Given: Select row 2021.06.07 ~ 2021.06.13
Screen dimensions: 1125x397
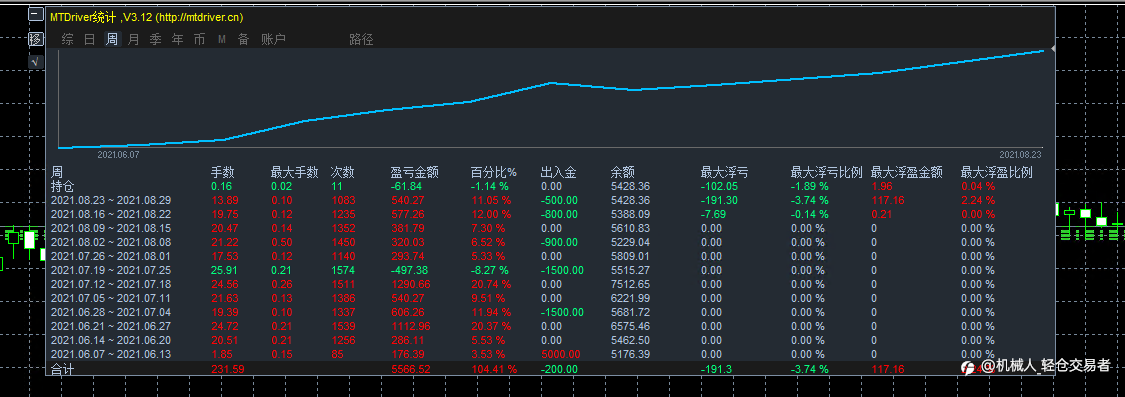Looking at the screenshot, I should click(x=110, y=354).
